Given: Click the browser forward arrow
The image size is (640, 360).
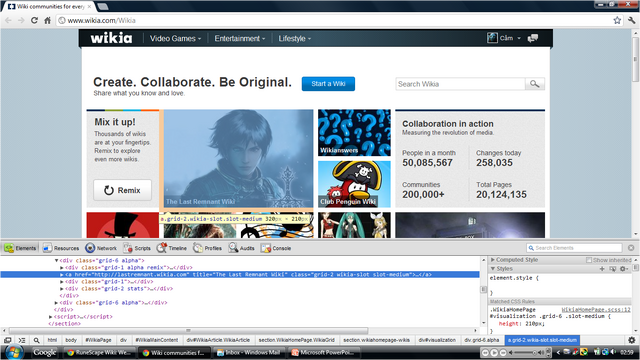Looking at the screenshot, I should coord(21,20).
